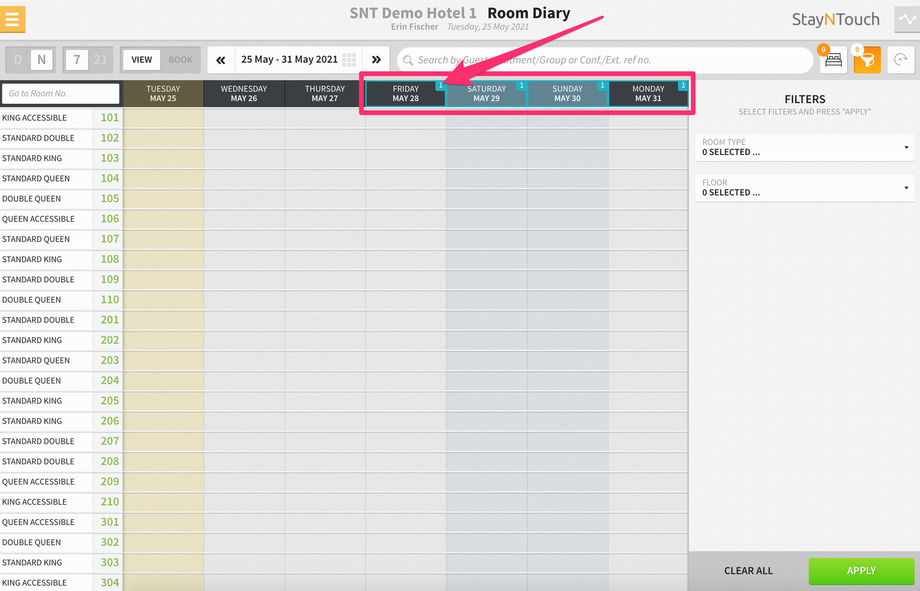Click Standard Queen label for room 104
The image size is (920, 591).
pyautogui.click(x=36, y=178)
